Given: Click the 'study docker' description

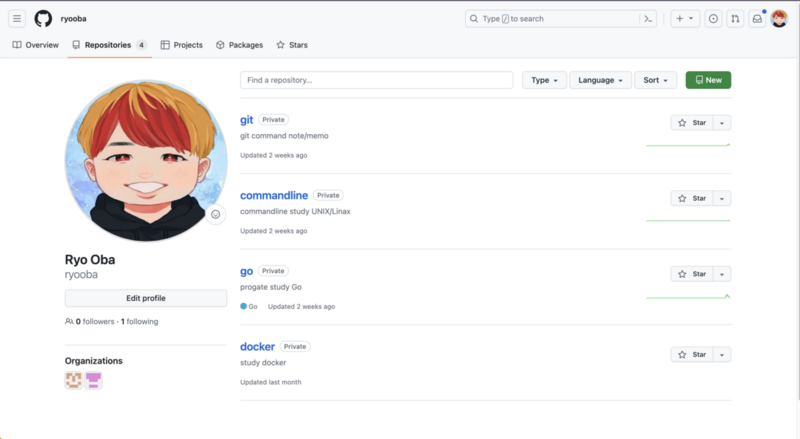Looking at the screenshot, I should point(263,362).
